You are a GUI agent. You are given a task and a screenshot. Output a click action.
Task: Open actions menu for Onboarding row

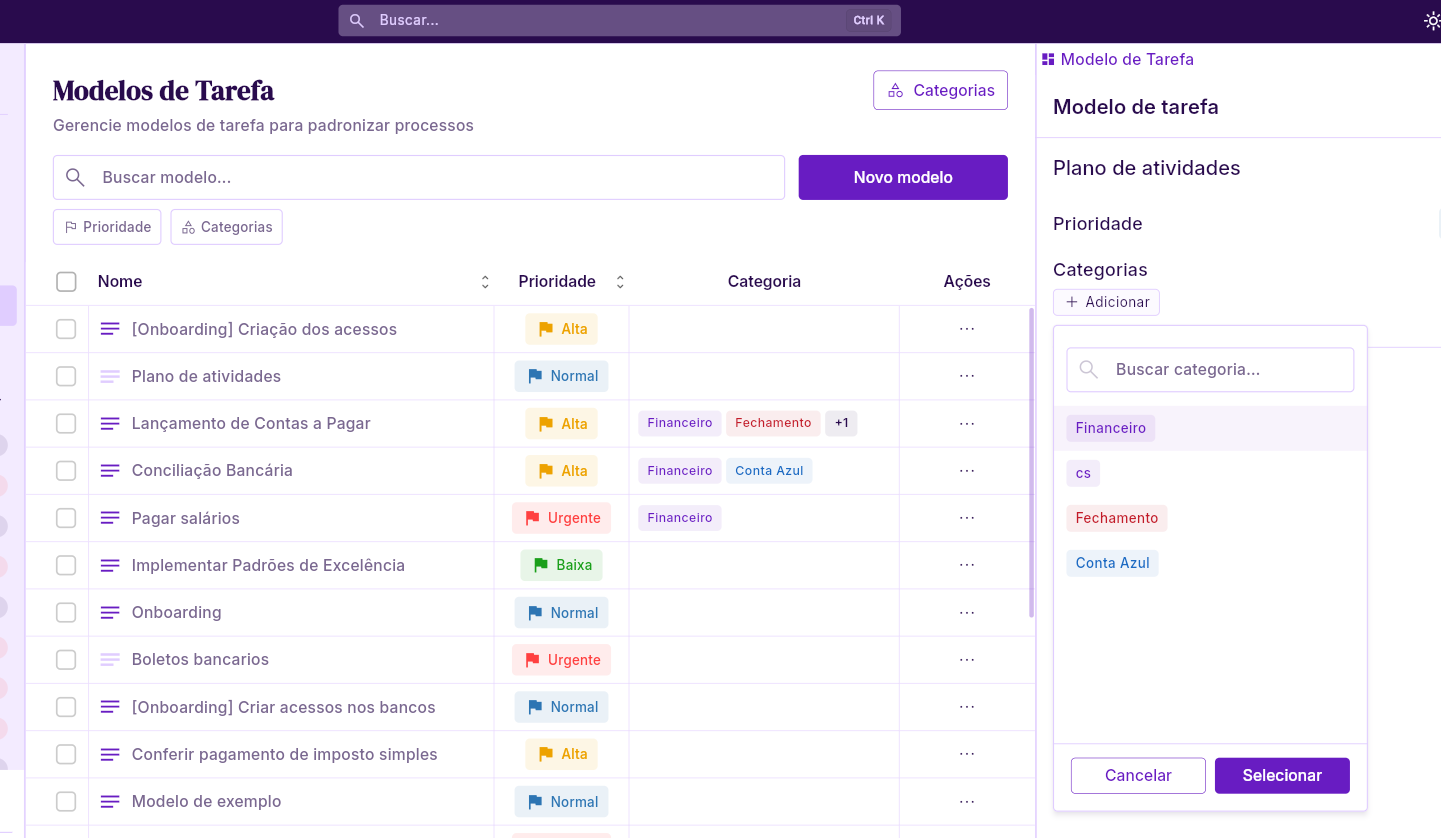pyautogui.click(x=966, y=612)
